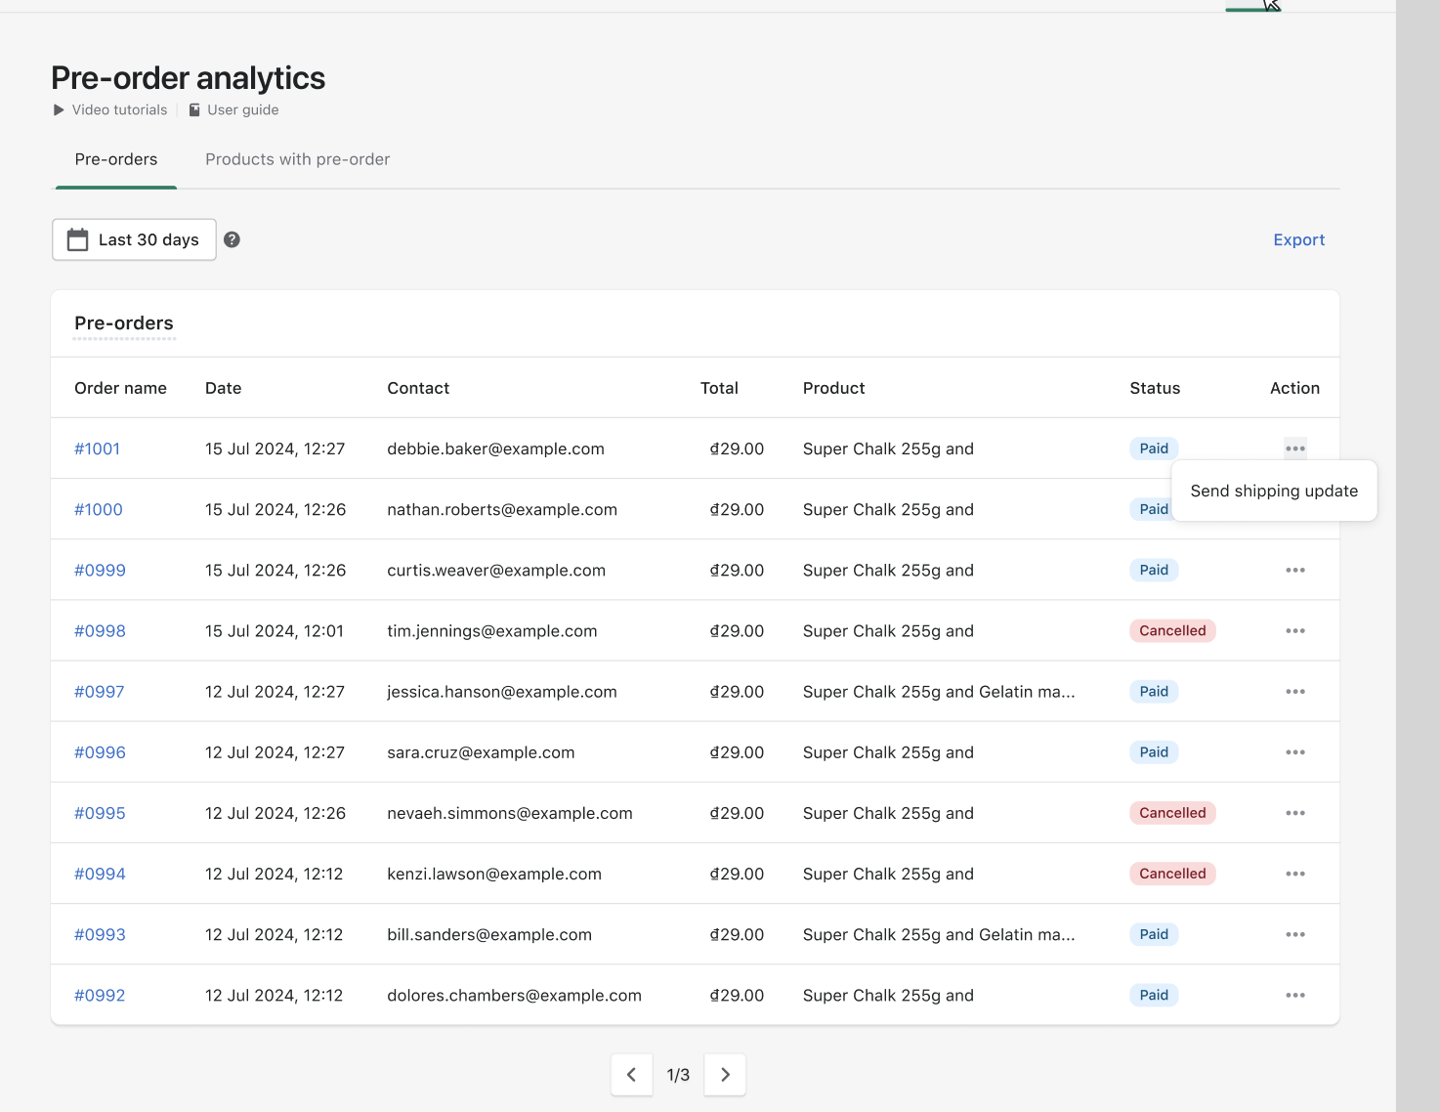The image size is (1440, 1112).
Task: Open actions menu for order #0995
Action: 1295,813
